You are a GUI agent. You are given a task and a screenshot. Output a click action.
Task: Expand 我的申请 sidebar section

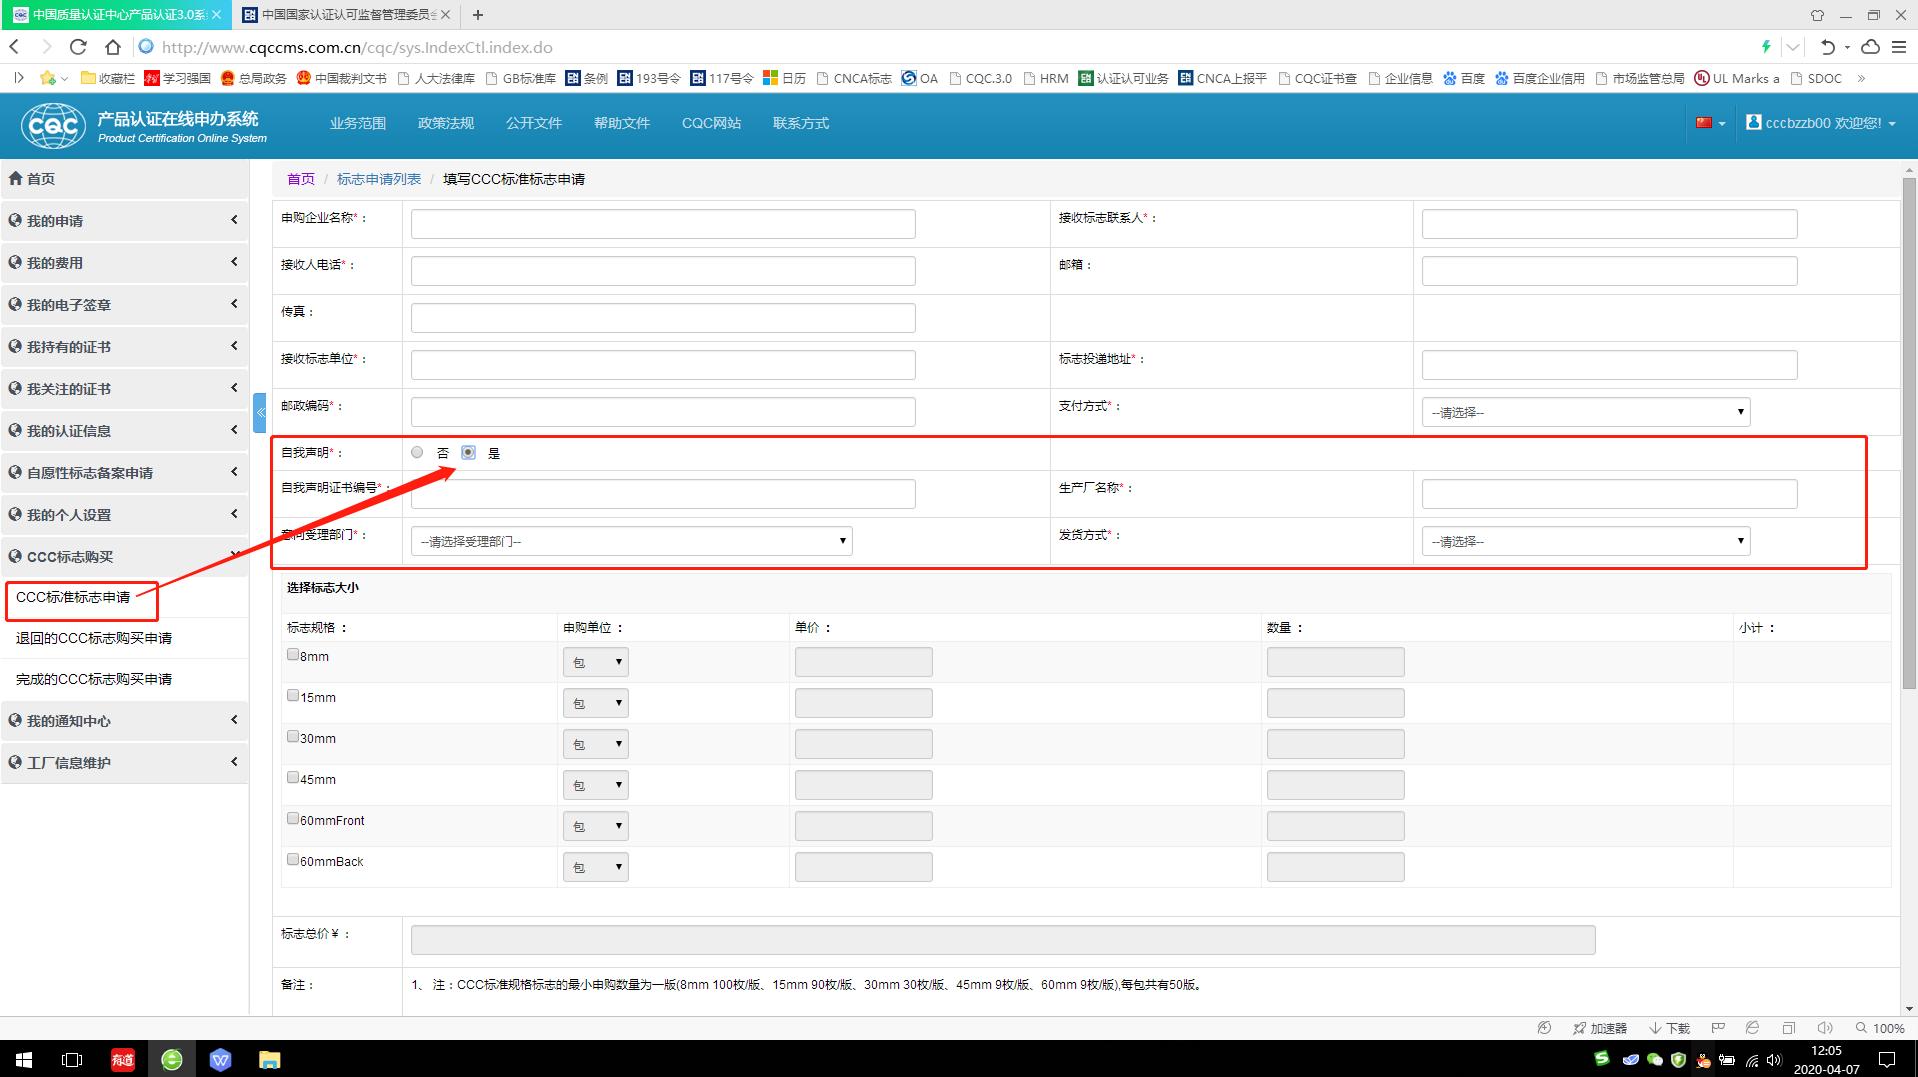point(124,221)
